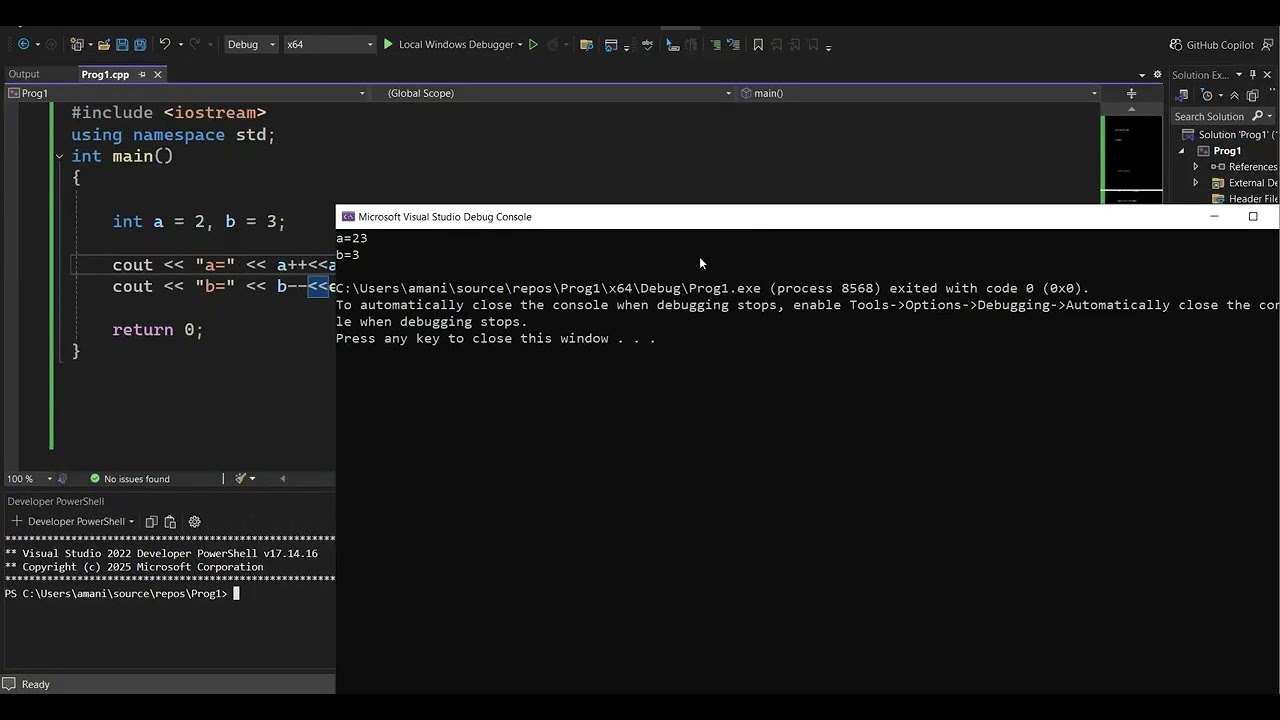Select the Prog1.cpp editor tab
1280x720 pixels.
(x=105, y=74)
